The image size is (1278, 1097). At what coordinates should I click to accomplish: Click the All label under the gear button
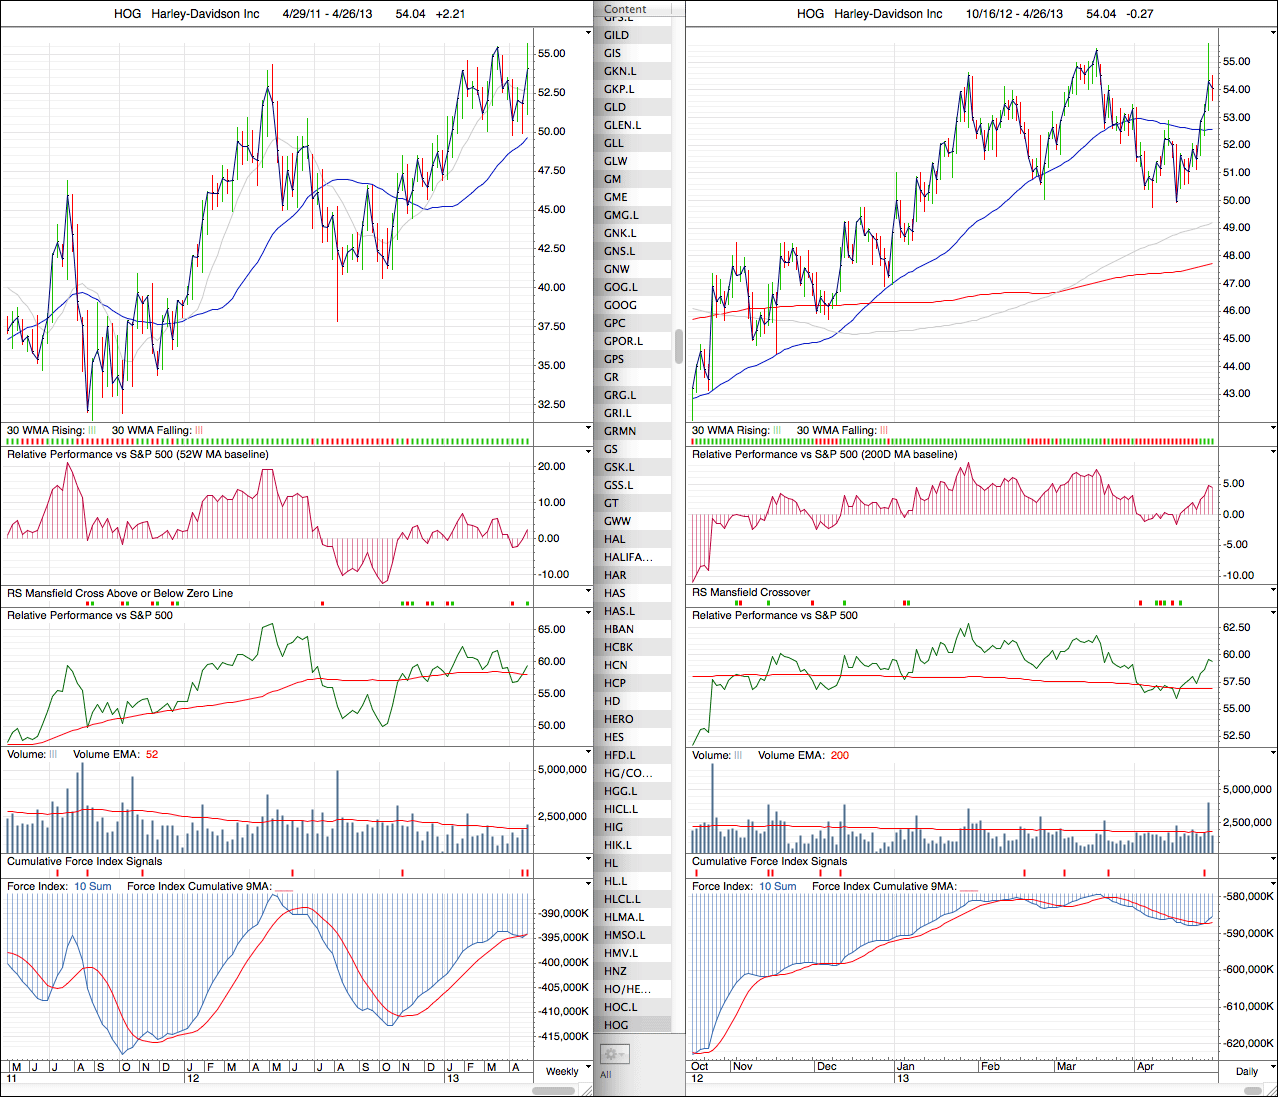click(x=606, y=1075)
